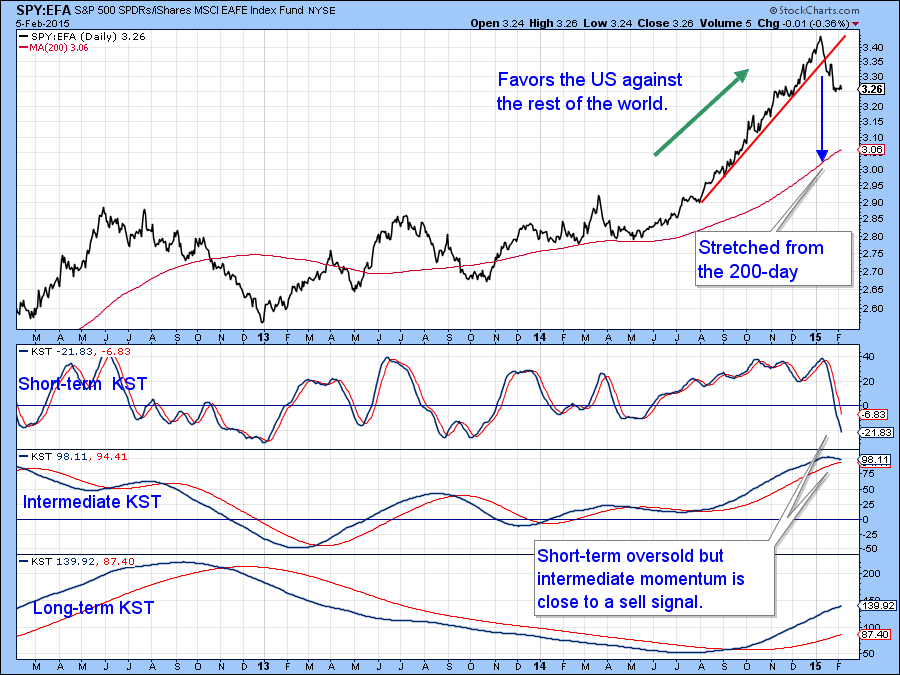Select the Open 3.24 value
The width and height of the screenshot is (900, 675).
click(496, 24)
